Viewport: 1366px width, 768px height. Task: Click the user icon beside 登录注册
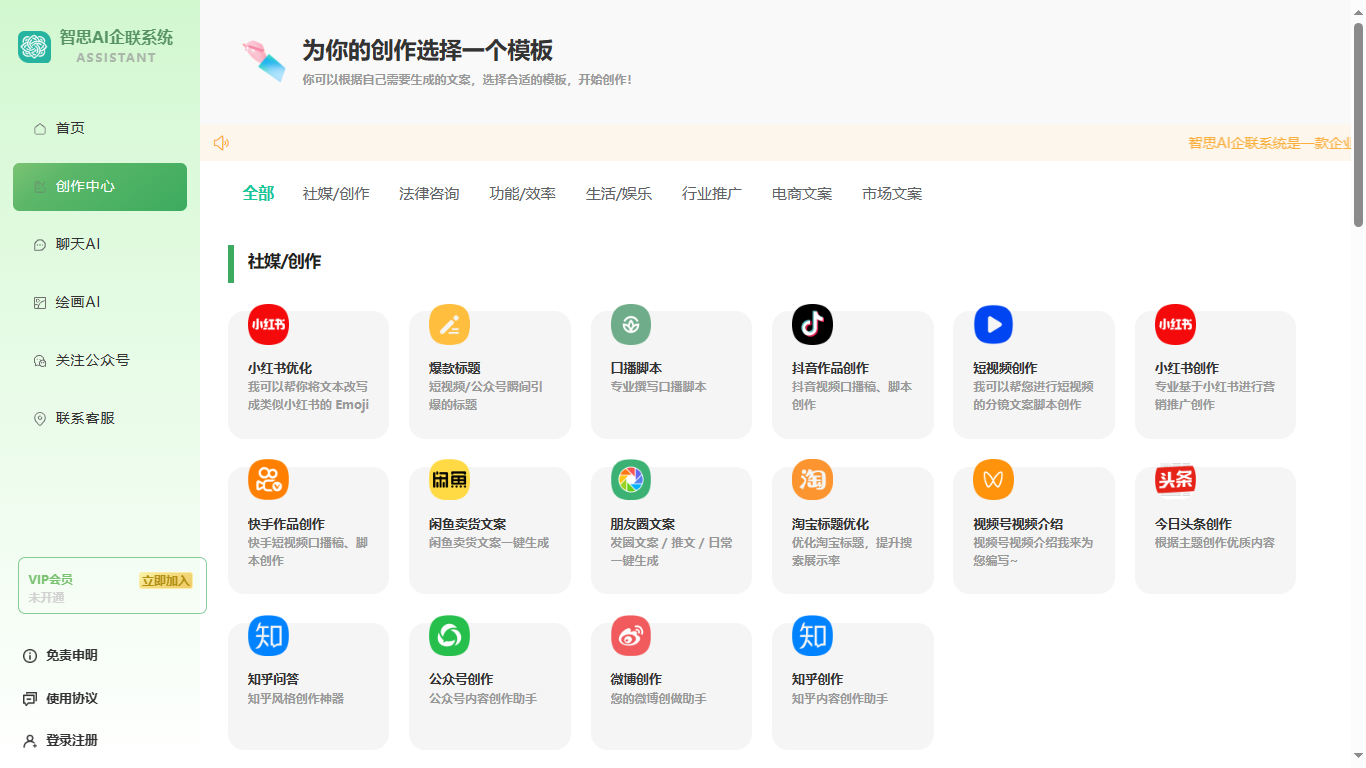[30, 741]
